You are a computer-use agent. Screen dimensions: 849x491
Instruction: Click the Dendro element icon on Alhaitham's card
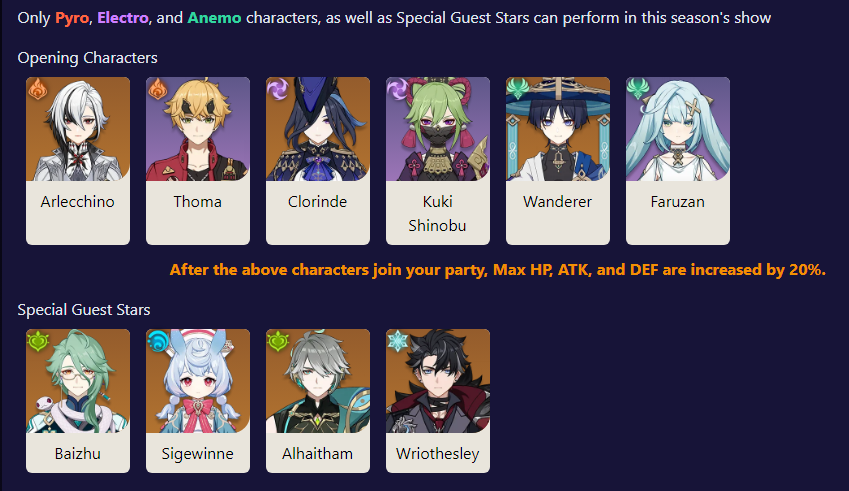(x=278, y=342)
